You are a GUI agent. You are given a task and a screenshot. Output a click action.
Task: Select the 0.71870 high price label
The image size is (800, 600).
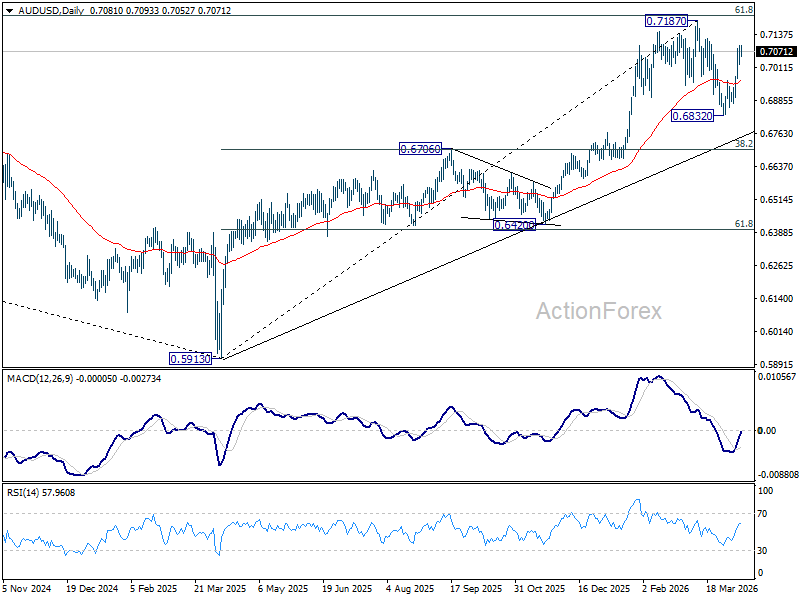[666, 21]
